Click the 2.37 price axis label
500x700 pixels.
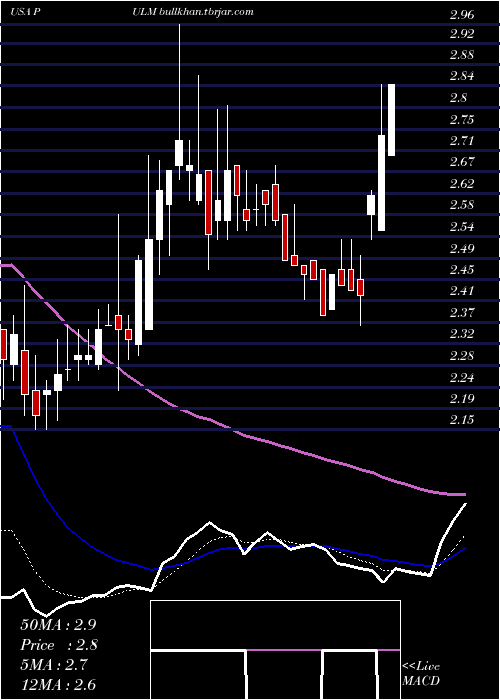[x=462, y=312]
